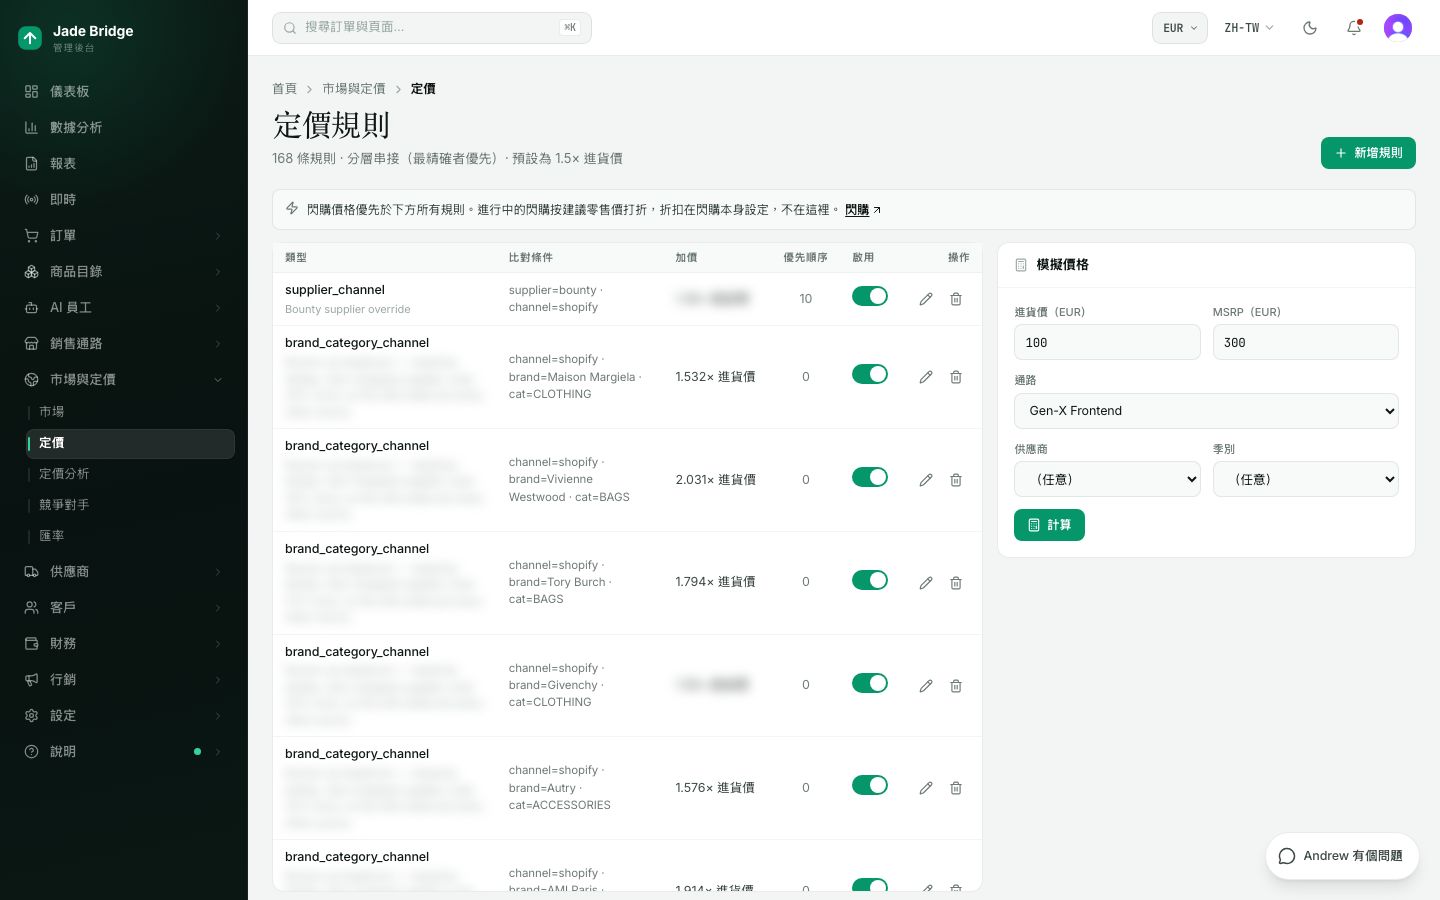Delete the supplier_channel bounty rule
This screenshot has height=900, width=1440.
click(x=956, y=299)
